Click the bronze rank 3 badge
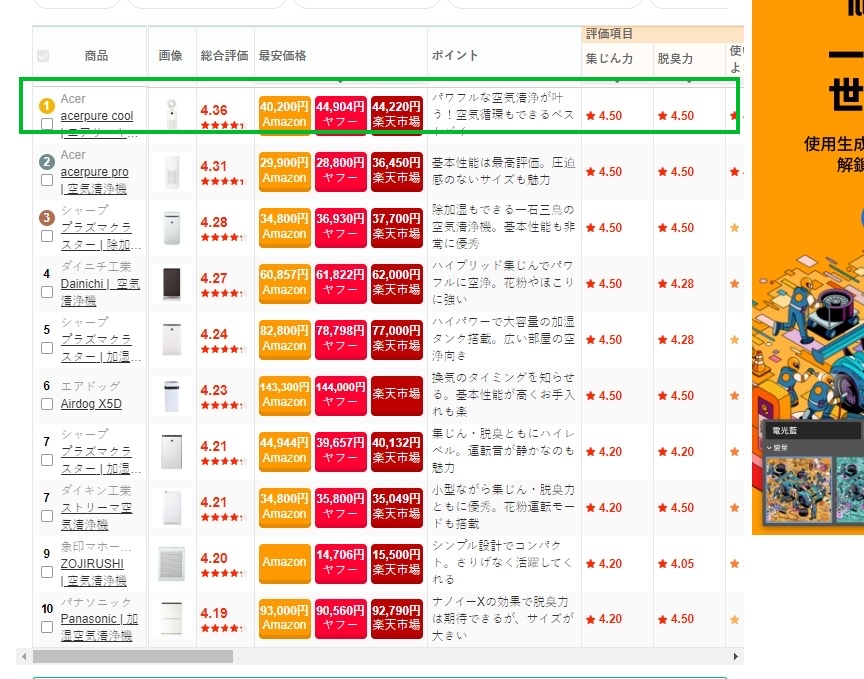 point(47,218)
